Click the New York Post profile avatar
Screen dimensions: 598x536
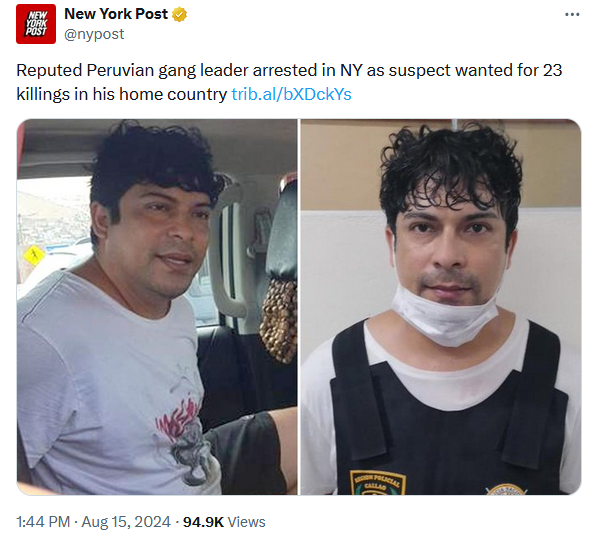(36, 24)
